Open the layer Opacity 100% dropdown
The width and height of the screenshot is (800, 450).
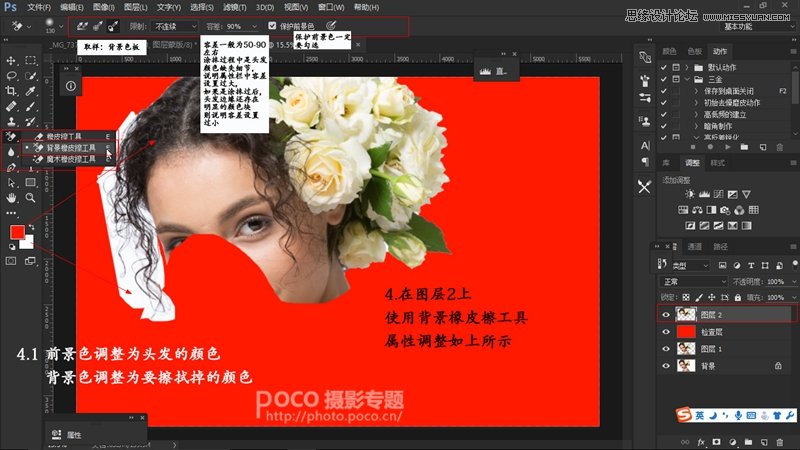pyautogui.click(x=793, y=282)
